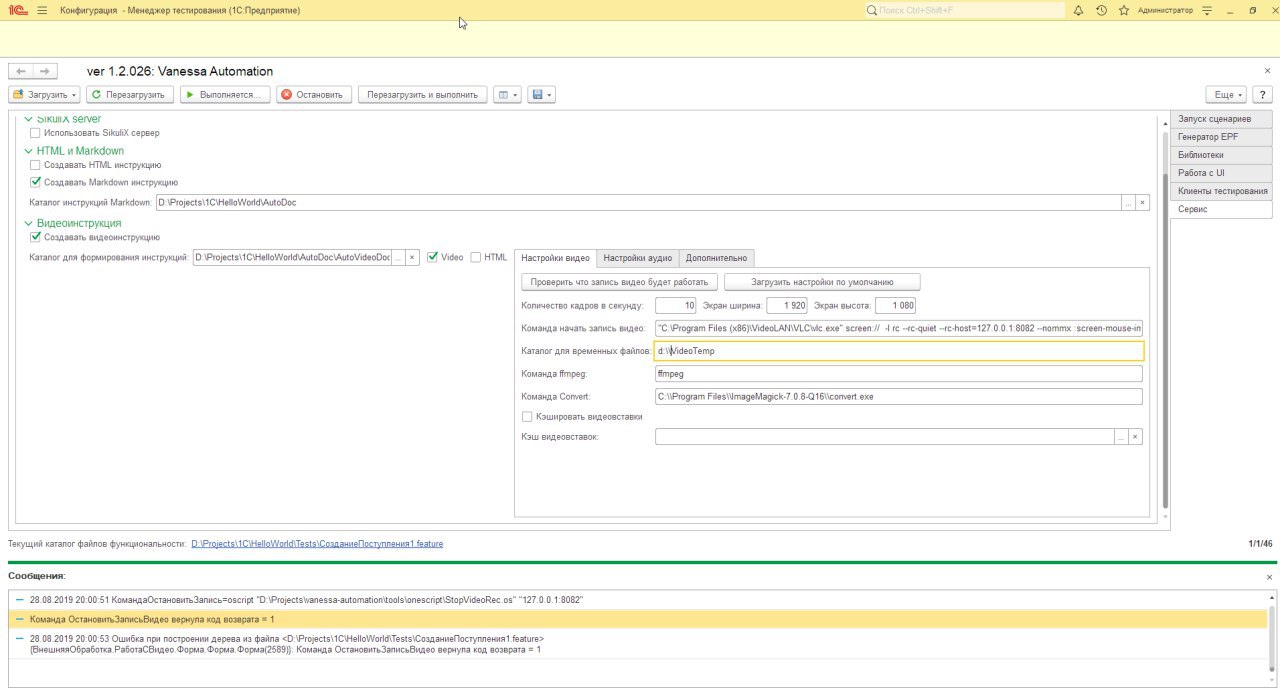Enable Создавать HTML инструкцию checkbox
The width and height of the screenshot is (1280, 696).
[x=36, y=165]
